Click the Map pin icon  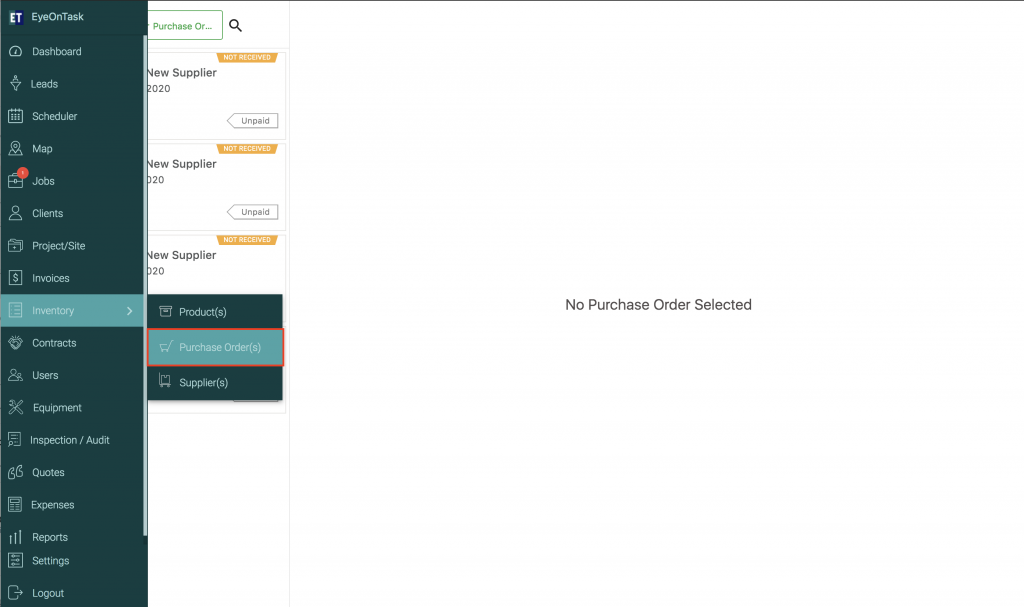[16, 148]
